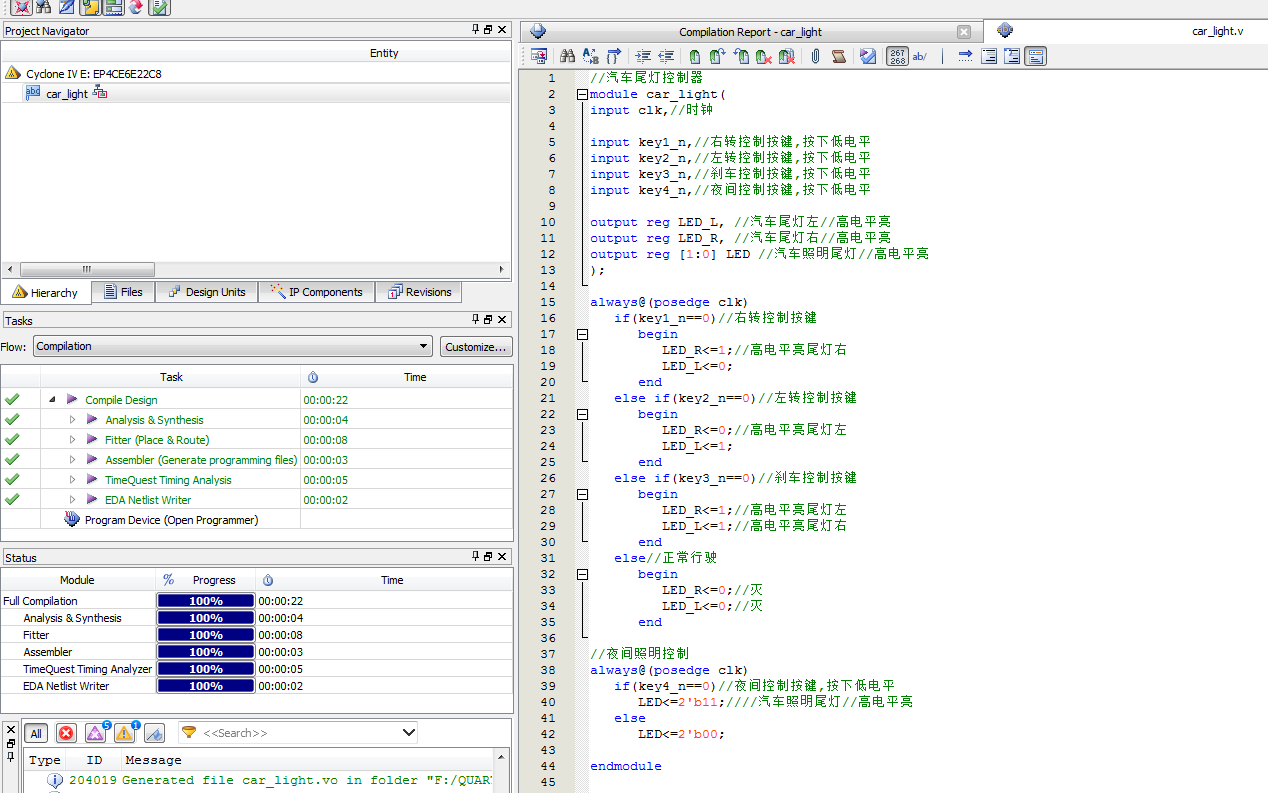Click the blue arrow go-to-line icon

(965, 57)
